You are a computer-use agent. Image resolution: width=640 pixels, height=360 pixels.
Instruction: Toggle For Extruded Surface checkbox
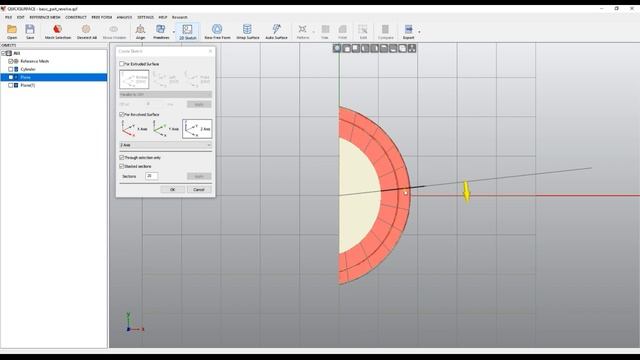[122, 64]
